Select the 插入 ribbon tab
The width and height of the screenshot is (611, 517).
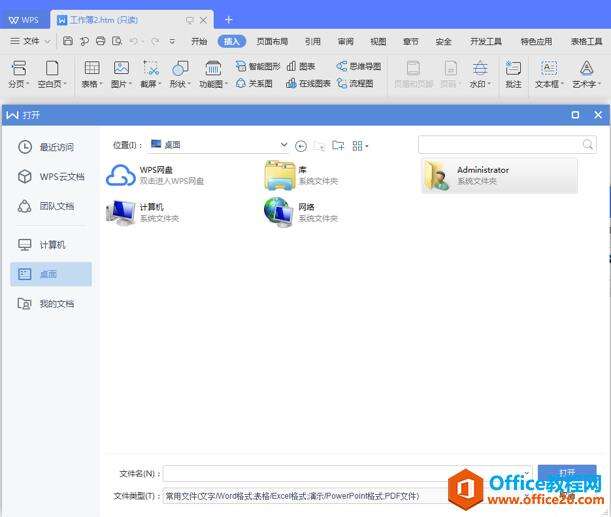[231, 41]
